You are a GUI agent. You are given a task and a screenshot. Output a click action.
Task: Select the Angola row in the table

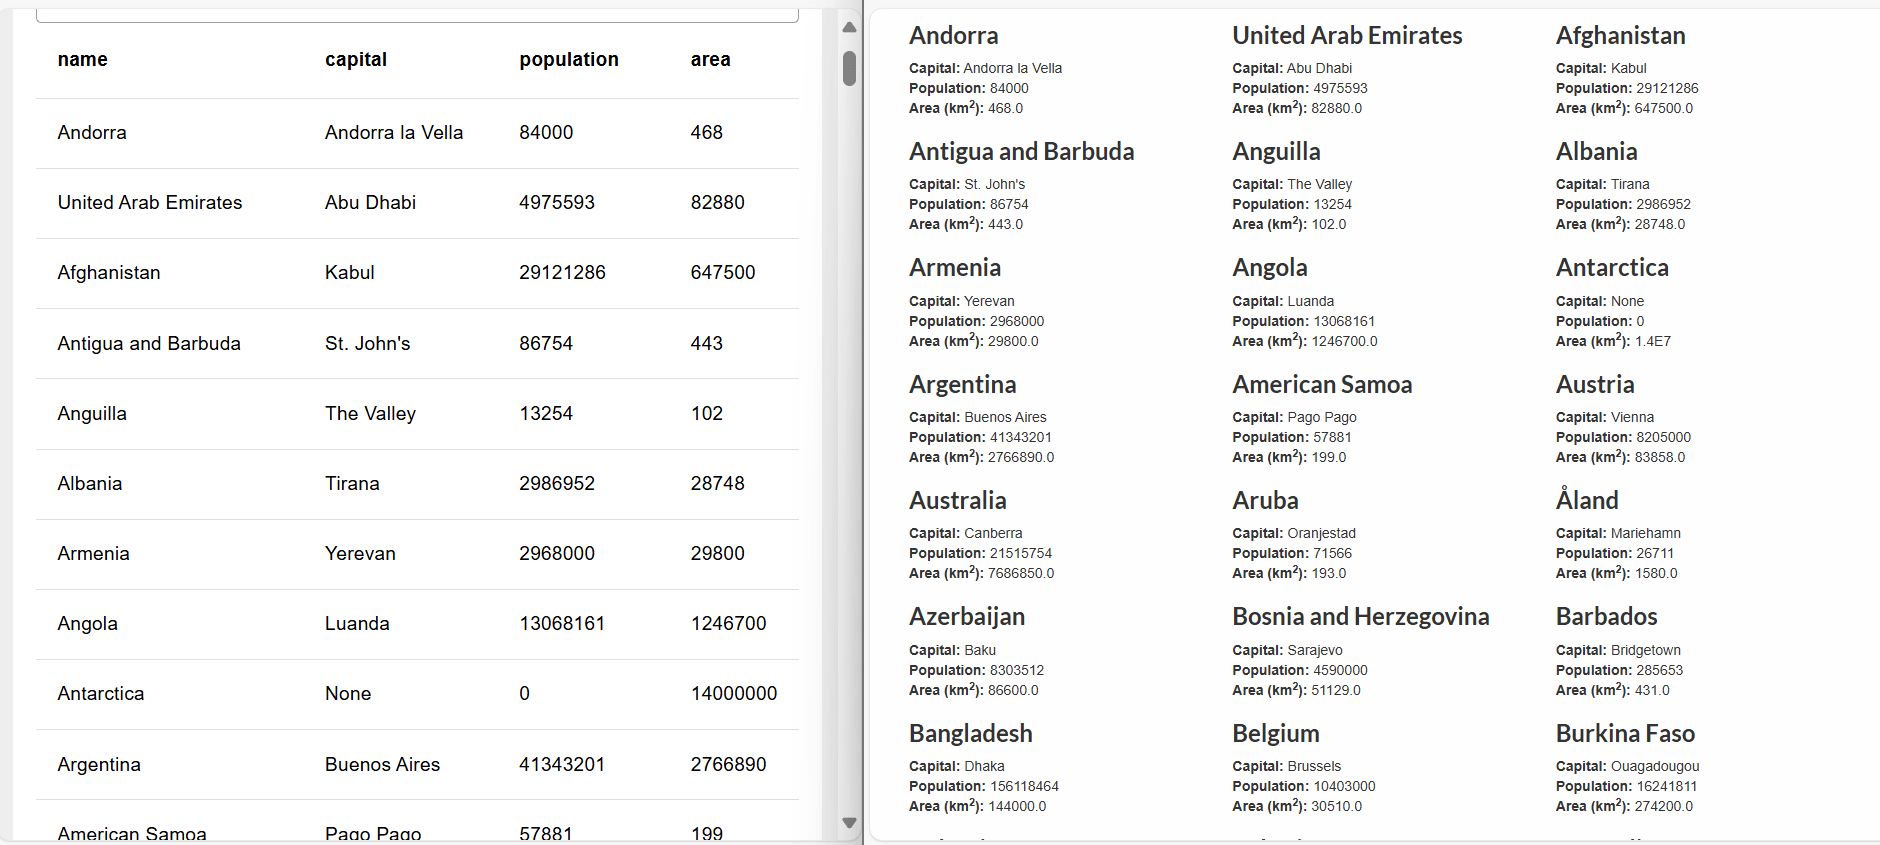click(x=400, y=622)
